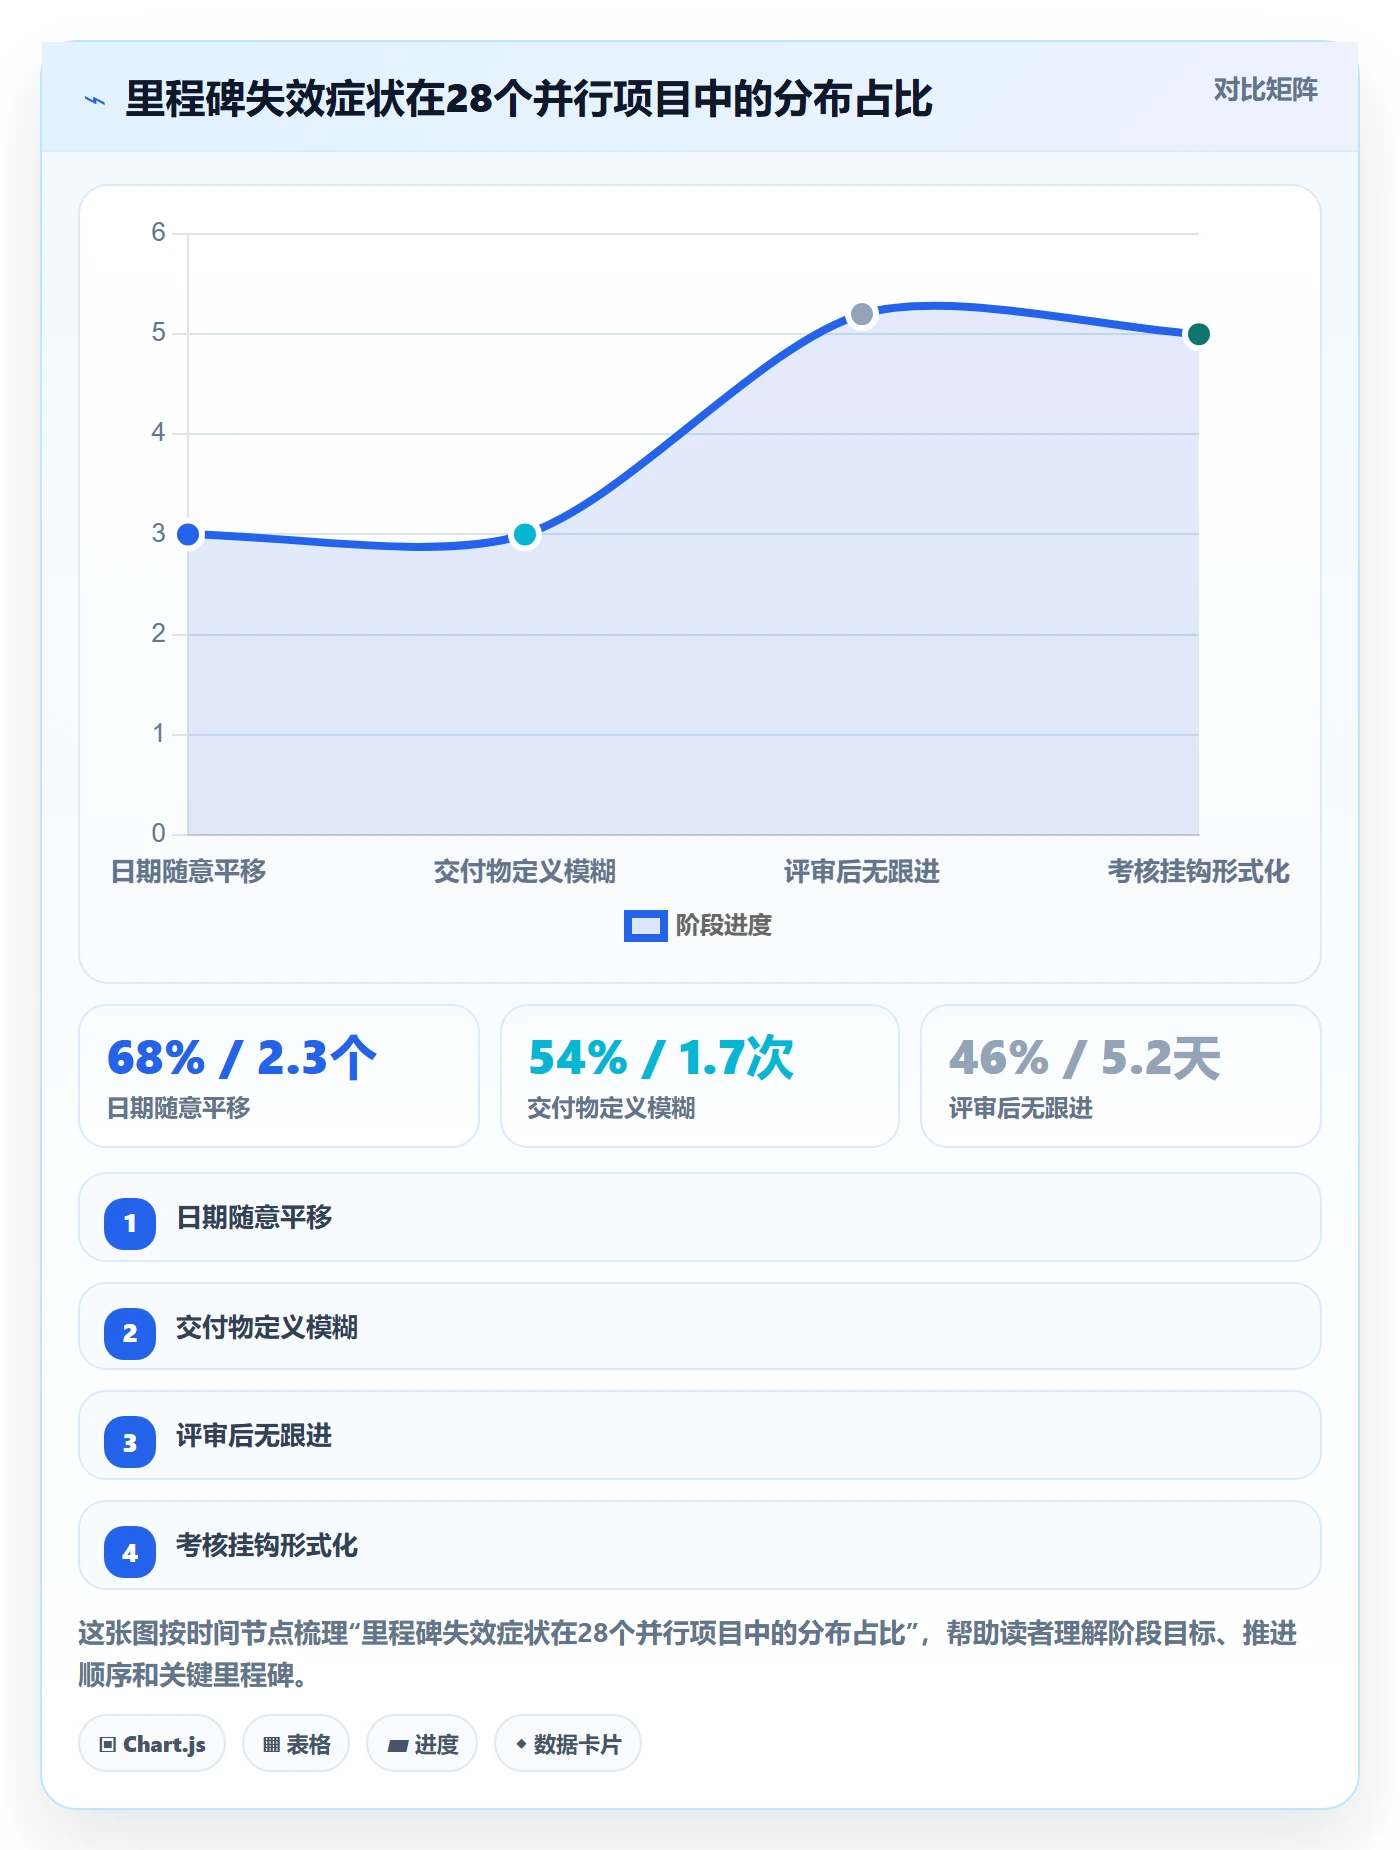Image resolution: width=1400 pixels, height=1850 pixels.
Task: Select list row 日期随意平移
Action: [x=700, y=1217]
